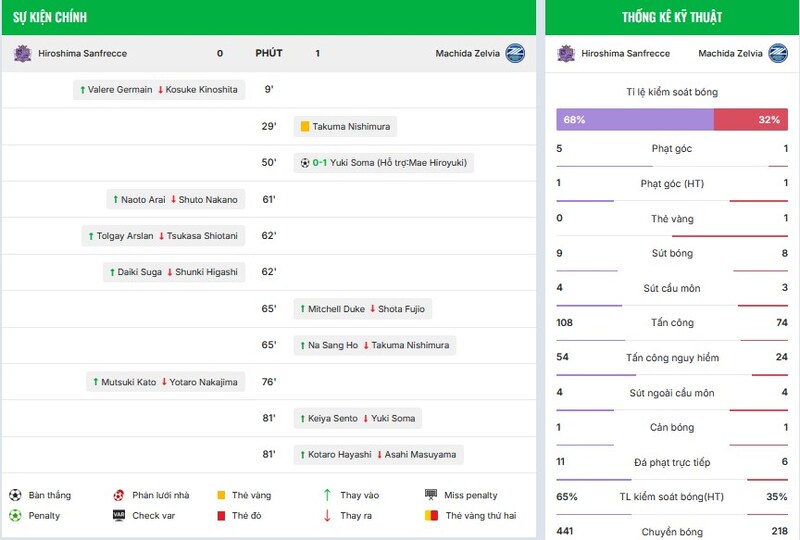
Task: Open Yuki Soma's 0-1 goal event
Action: point(384,163)
